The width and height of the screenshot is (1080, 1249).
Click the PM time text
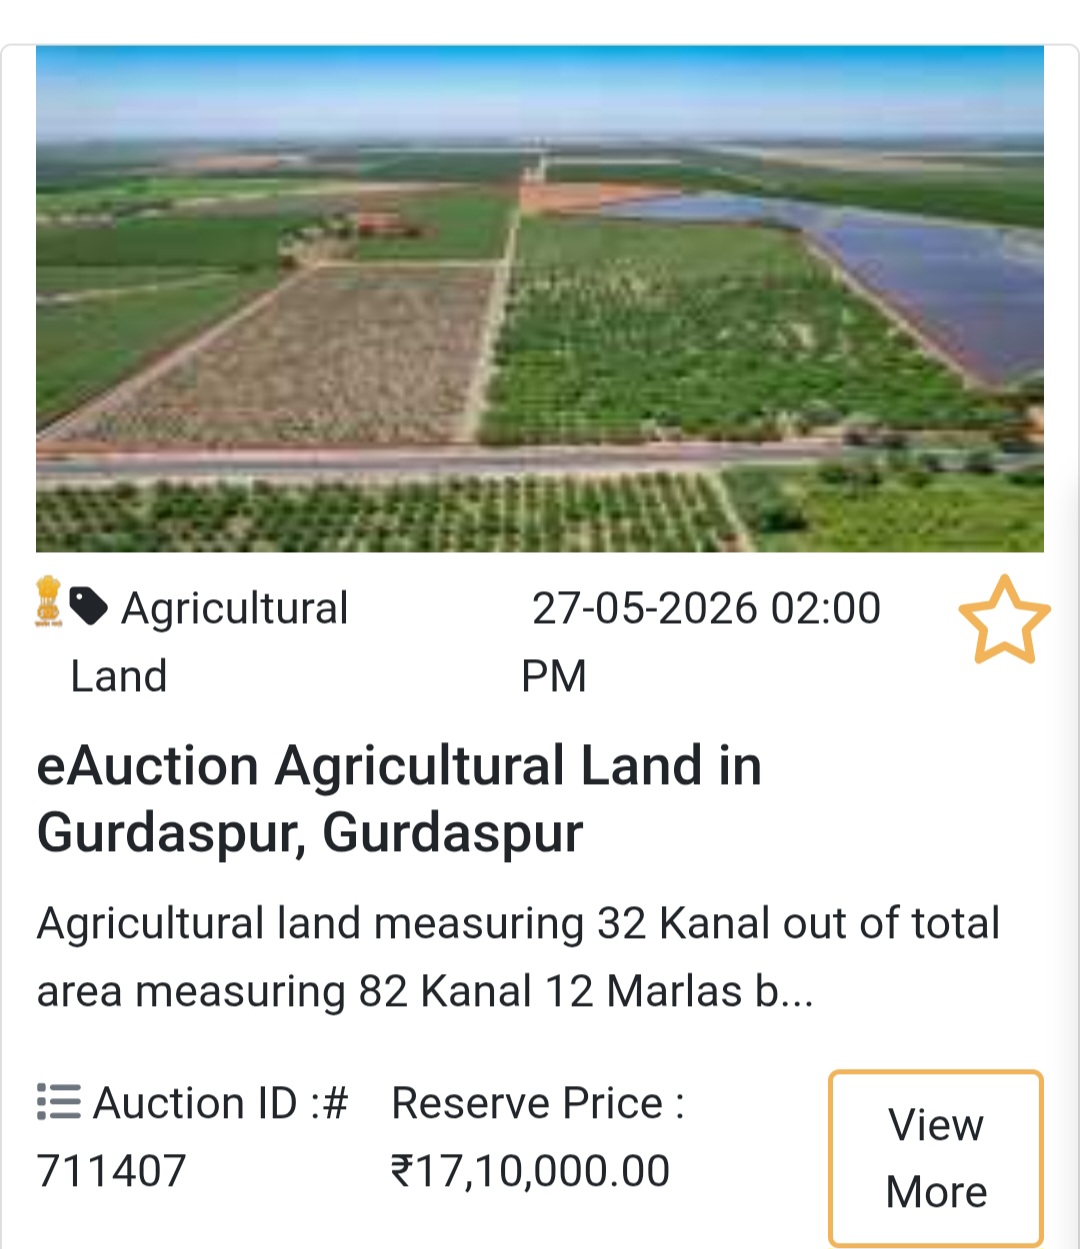tap(553, 677)
